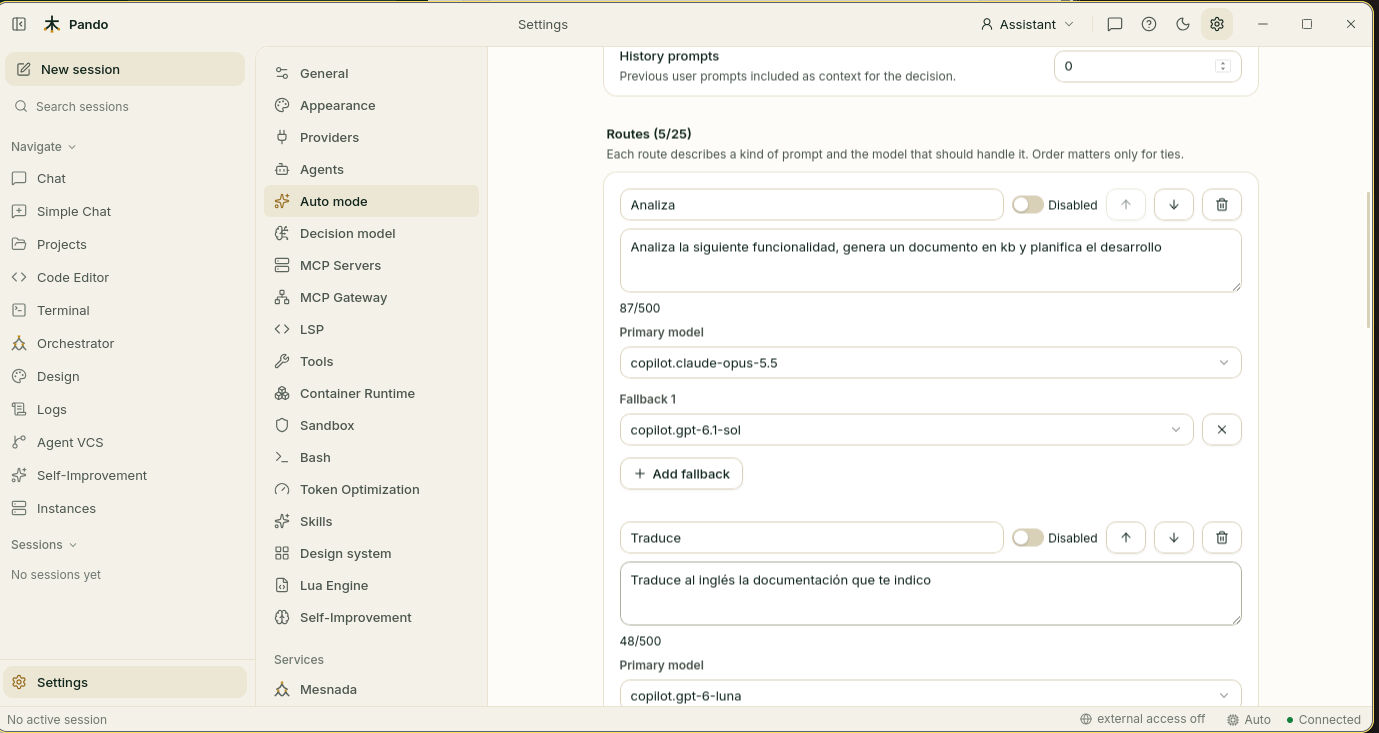Viewport: 1379px width, 733px height.
Task: Open the chat bubble icon in title bar
Action: point(1115,24)
